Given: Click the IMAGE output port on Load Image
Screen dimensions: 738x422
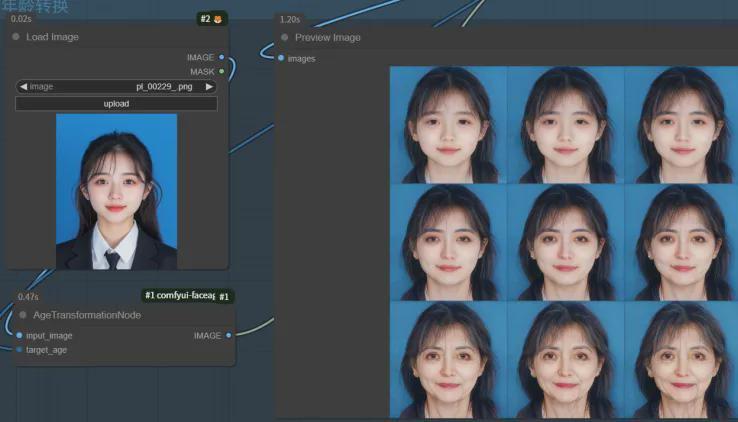Looking at the screenshot, I should pos(221,57).
